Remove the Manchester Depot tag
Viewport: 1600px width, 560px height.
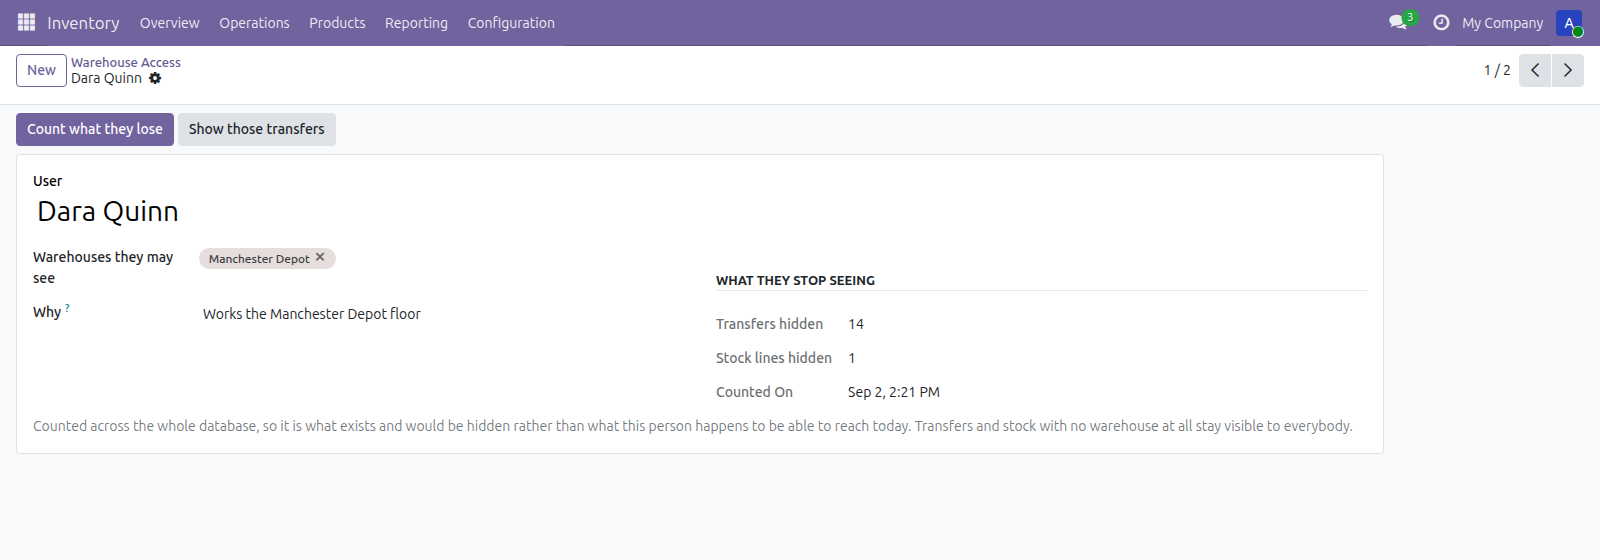tap(320, 257)
